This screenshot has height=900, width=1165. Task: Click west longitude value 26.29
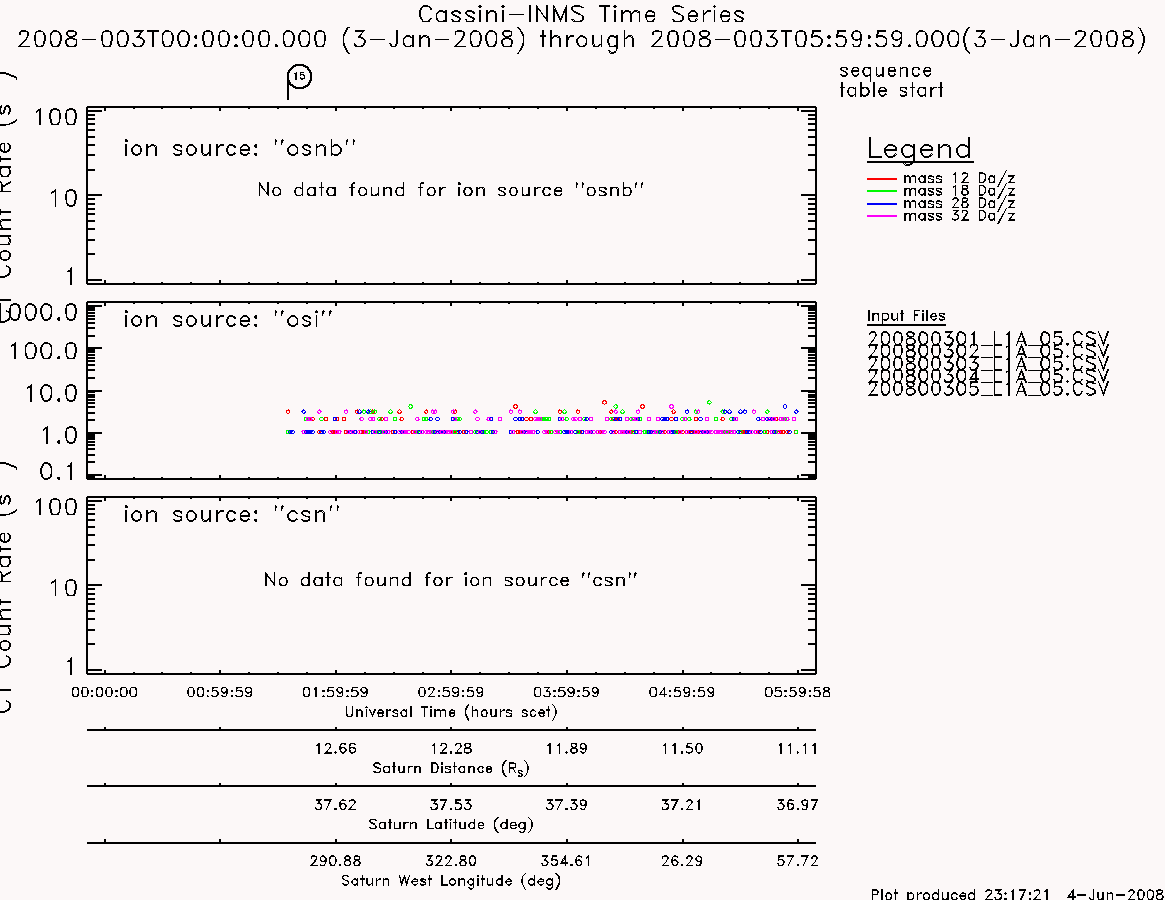pos(682,861)
